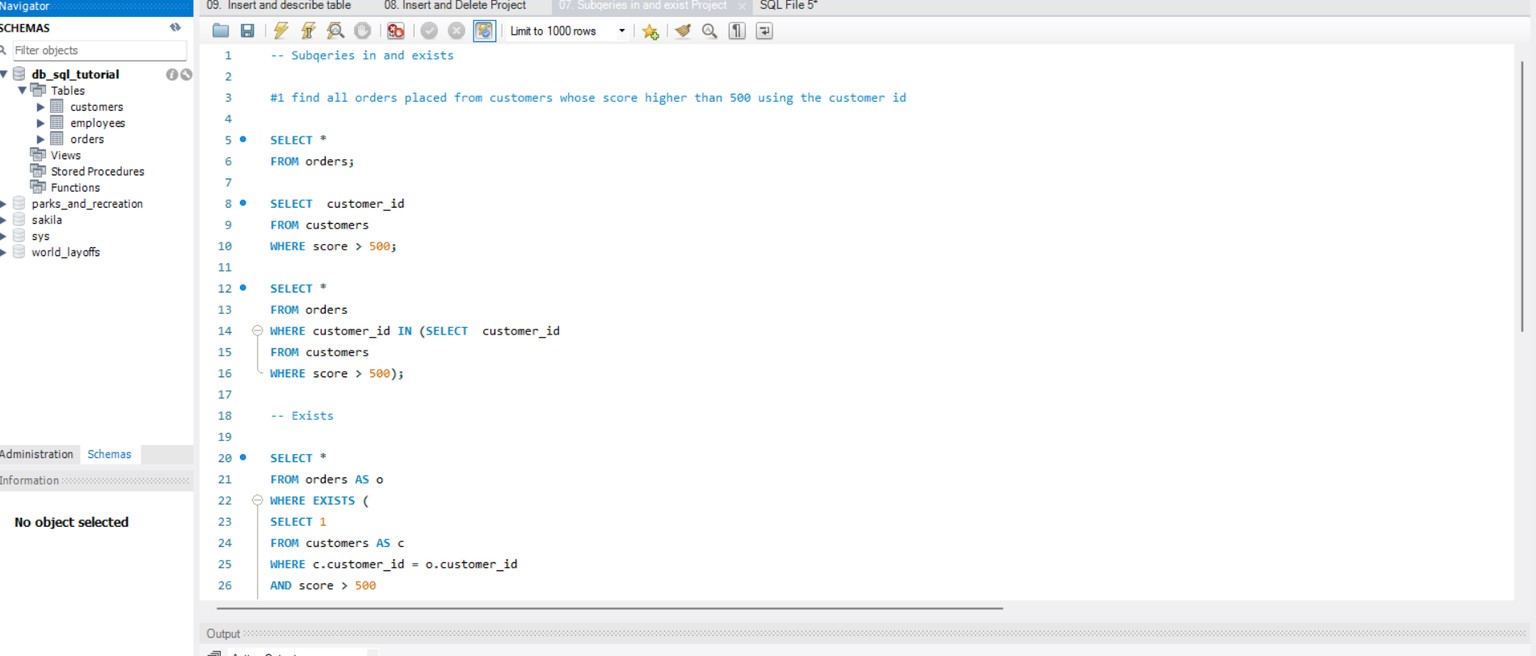Select the Functions folder
Image resolution: width=1536 pixels, height=656 pixels.
click(x=75, y=187)
